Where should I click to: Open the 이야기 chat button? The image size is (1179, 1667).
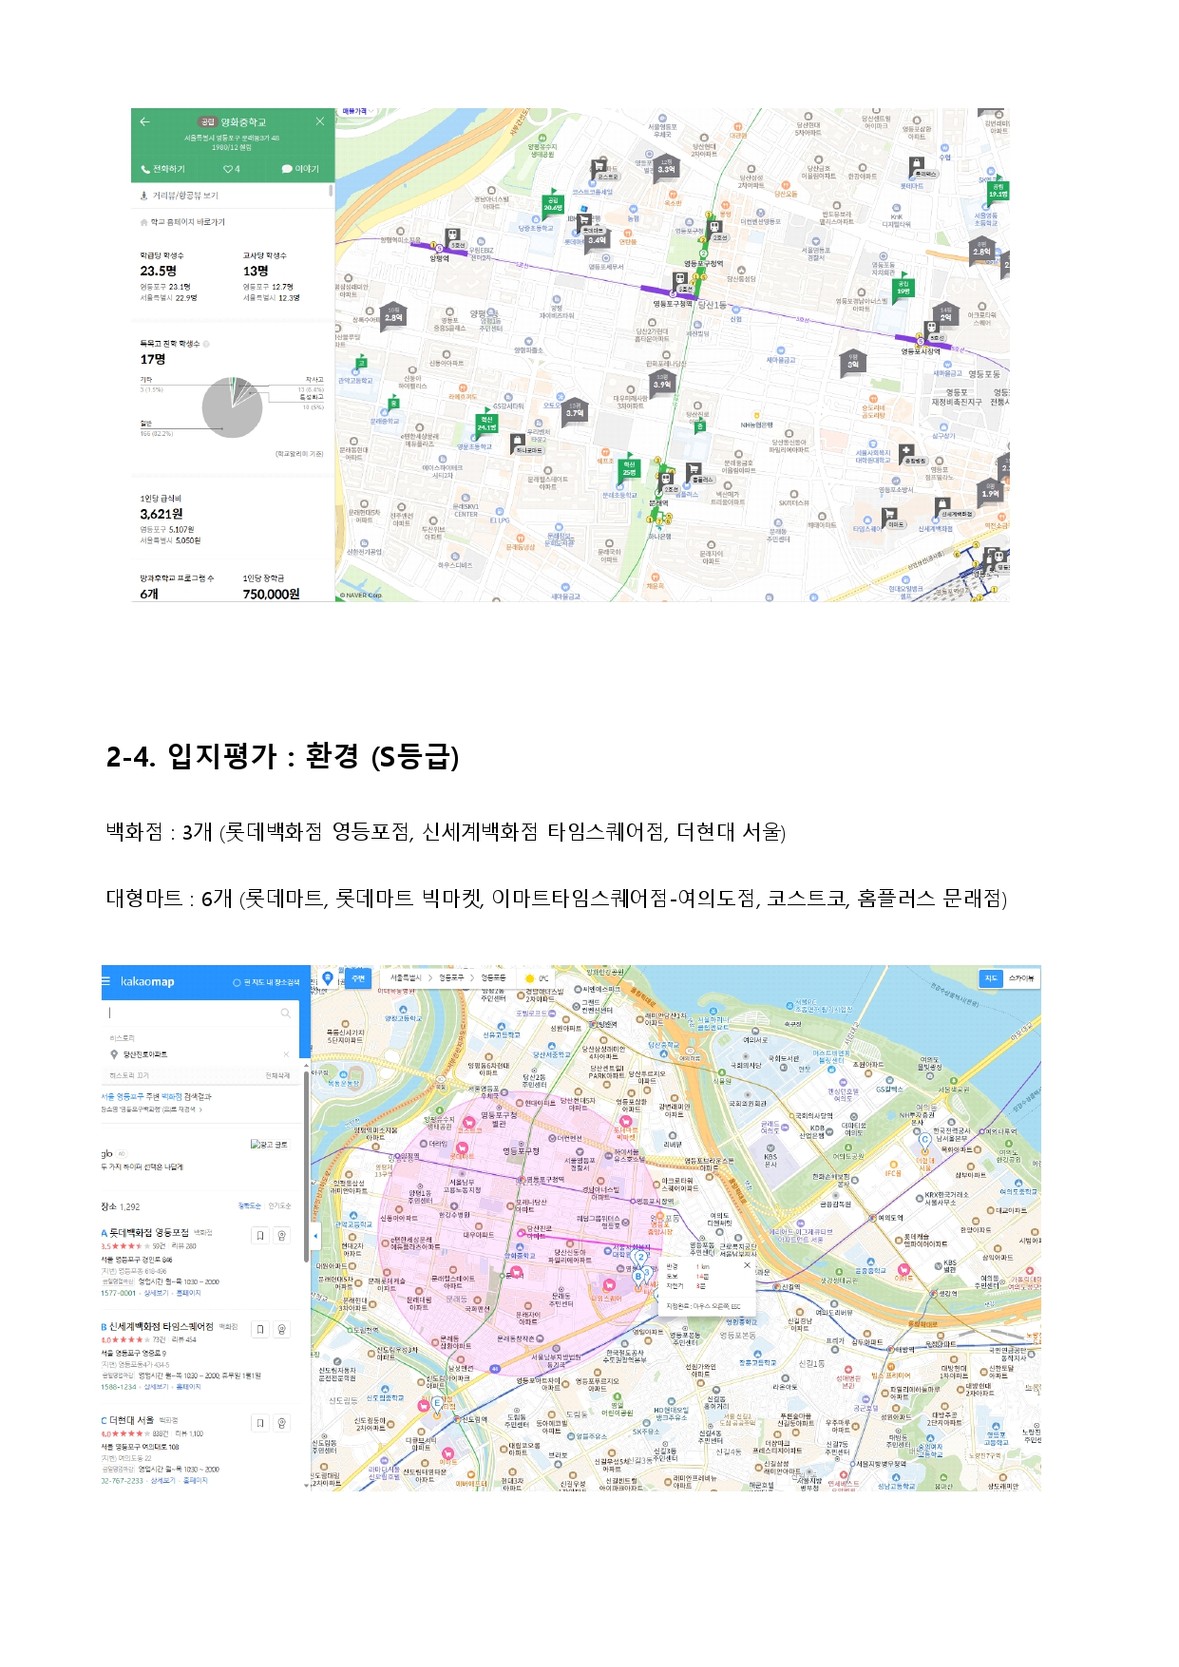300,169
